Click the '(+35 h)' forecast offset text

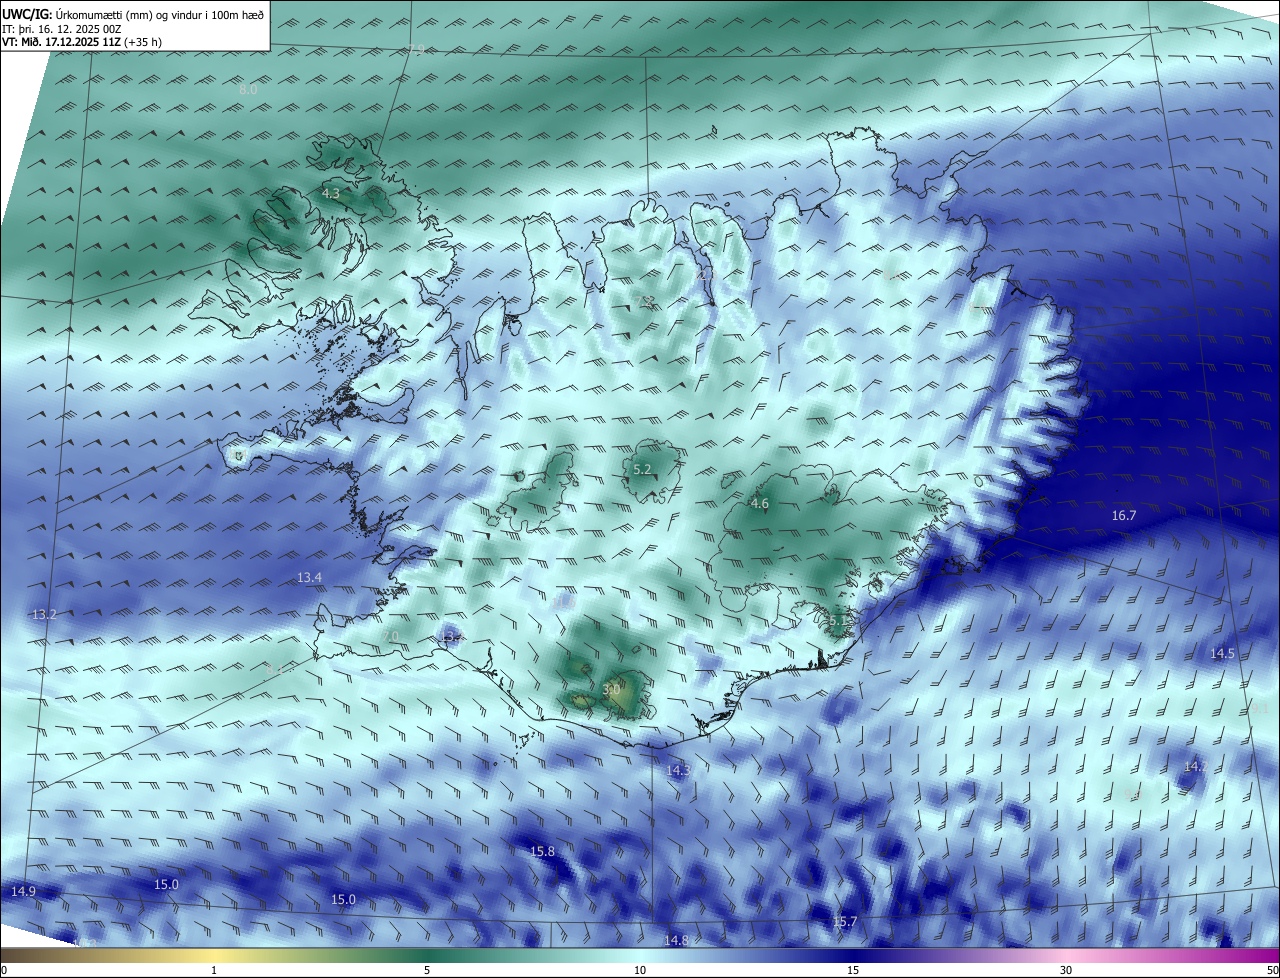[x=143, y=42]
